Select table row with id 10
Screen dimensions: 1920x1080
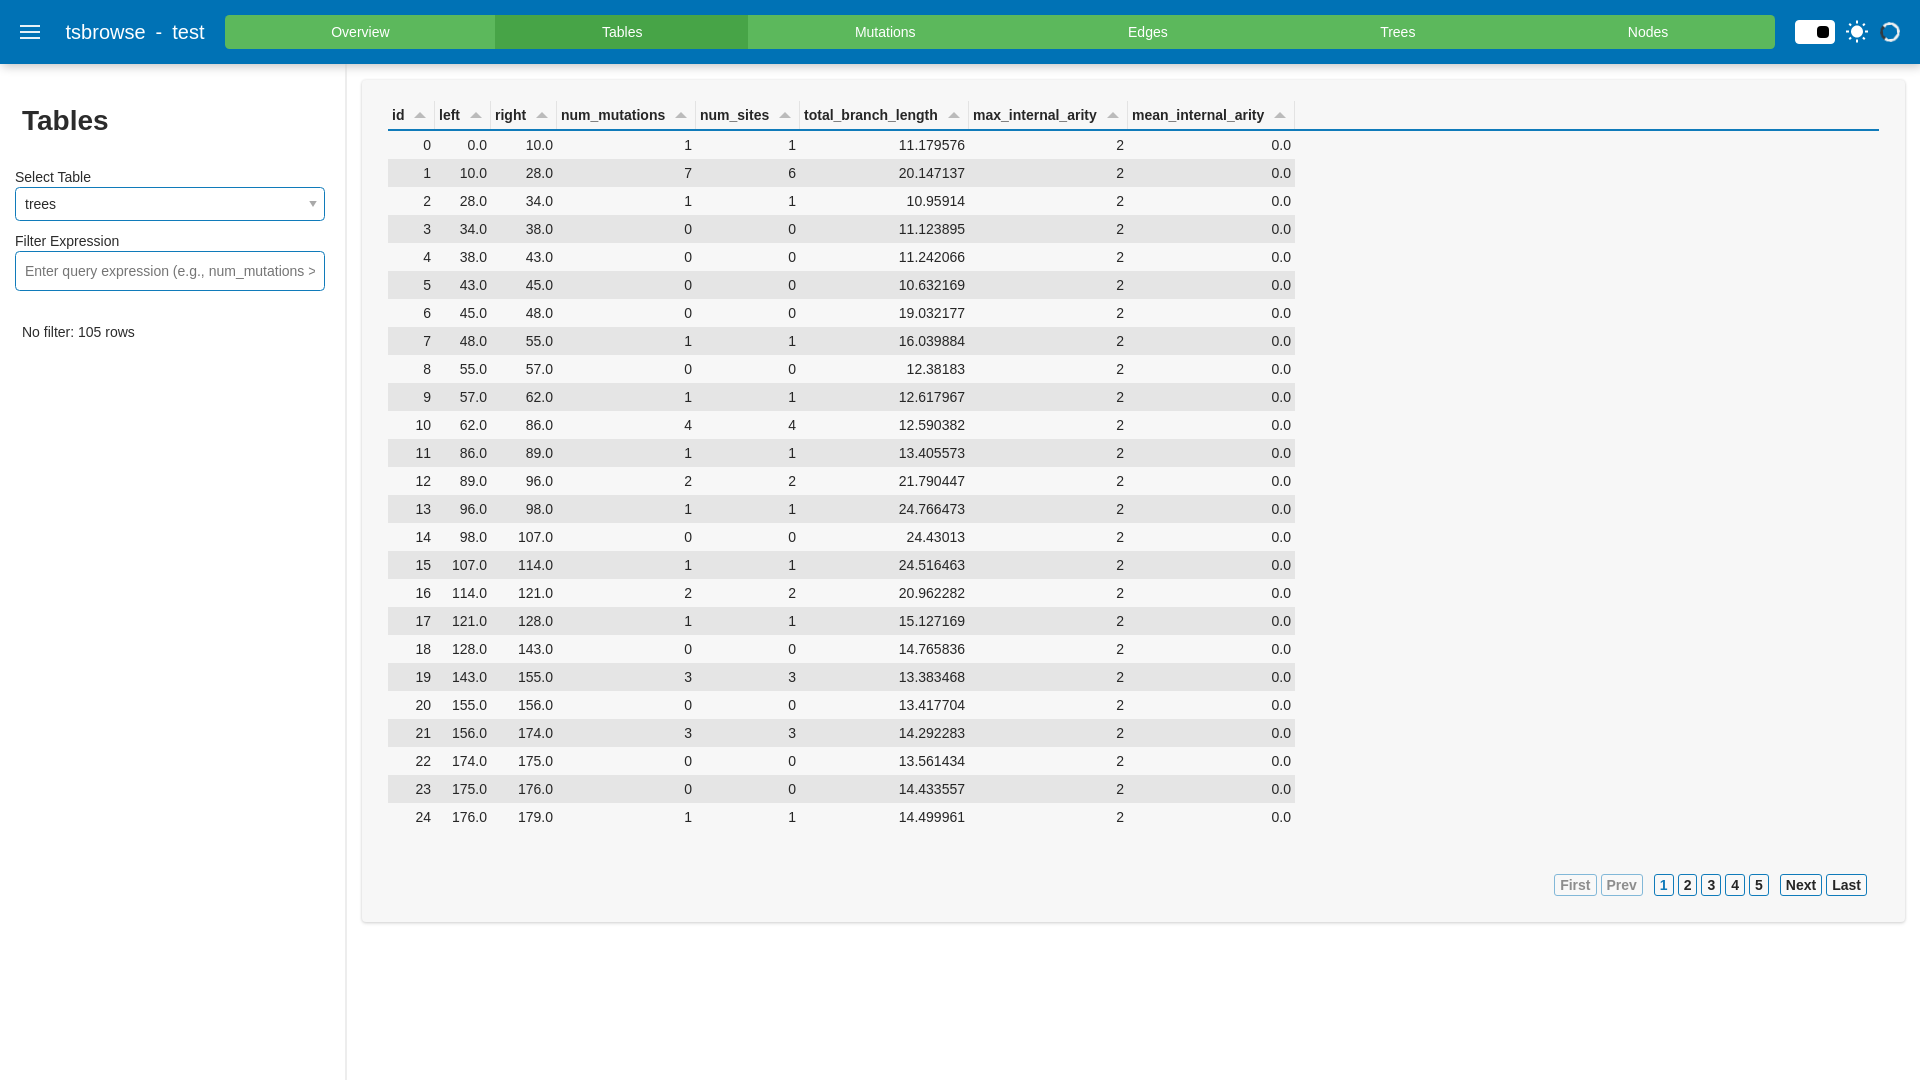(x=840, y=425)
